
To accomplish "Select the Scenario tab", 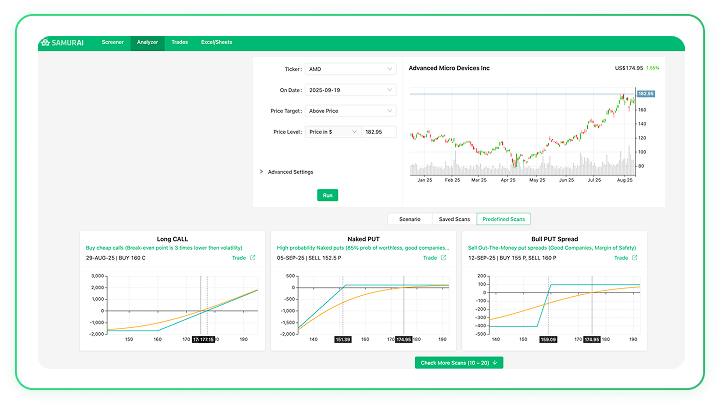I will [409, 218].
